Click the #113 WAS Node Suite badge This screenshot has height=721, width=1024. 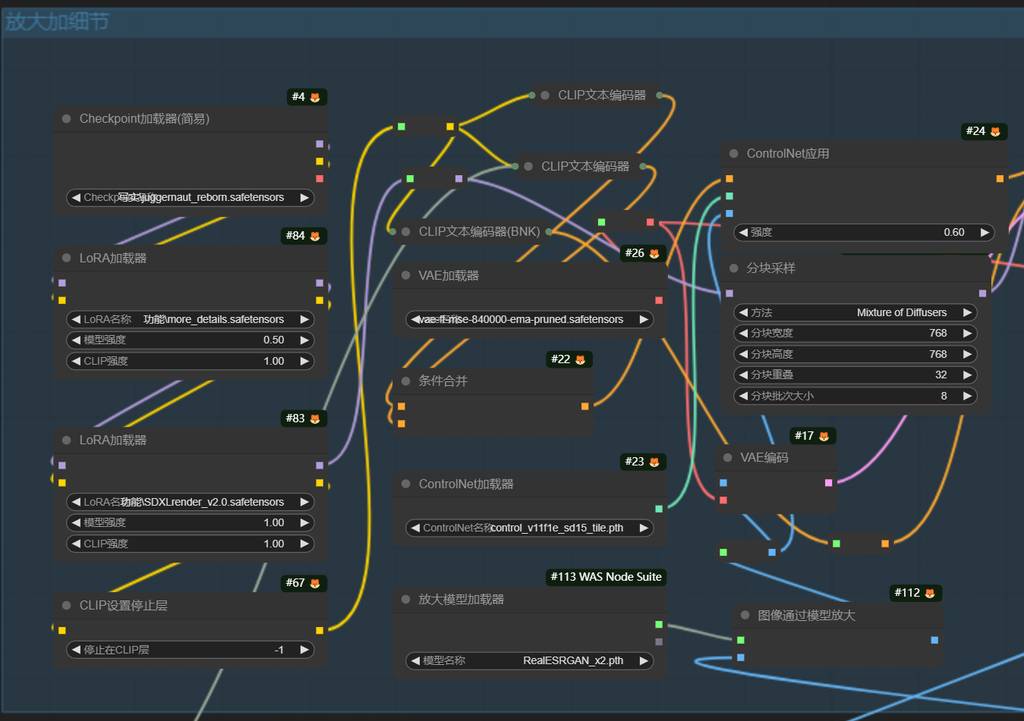click(606, 577)
